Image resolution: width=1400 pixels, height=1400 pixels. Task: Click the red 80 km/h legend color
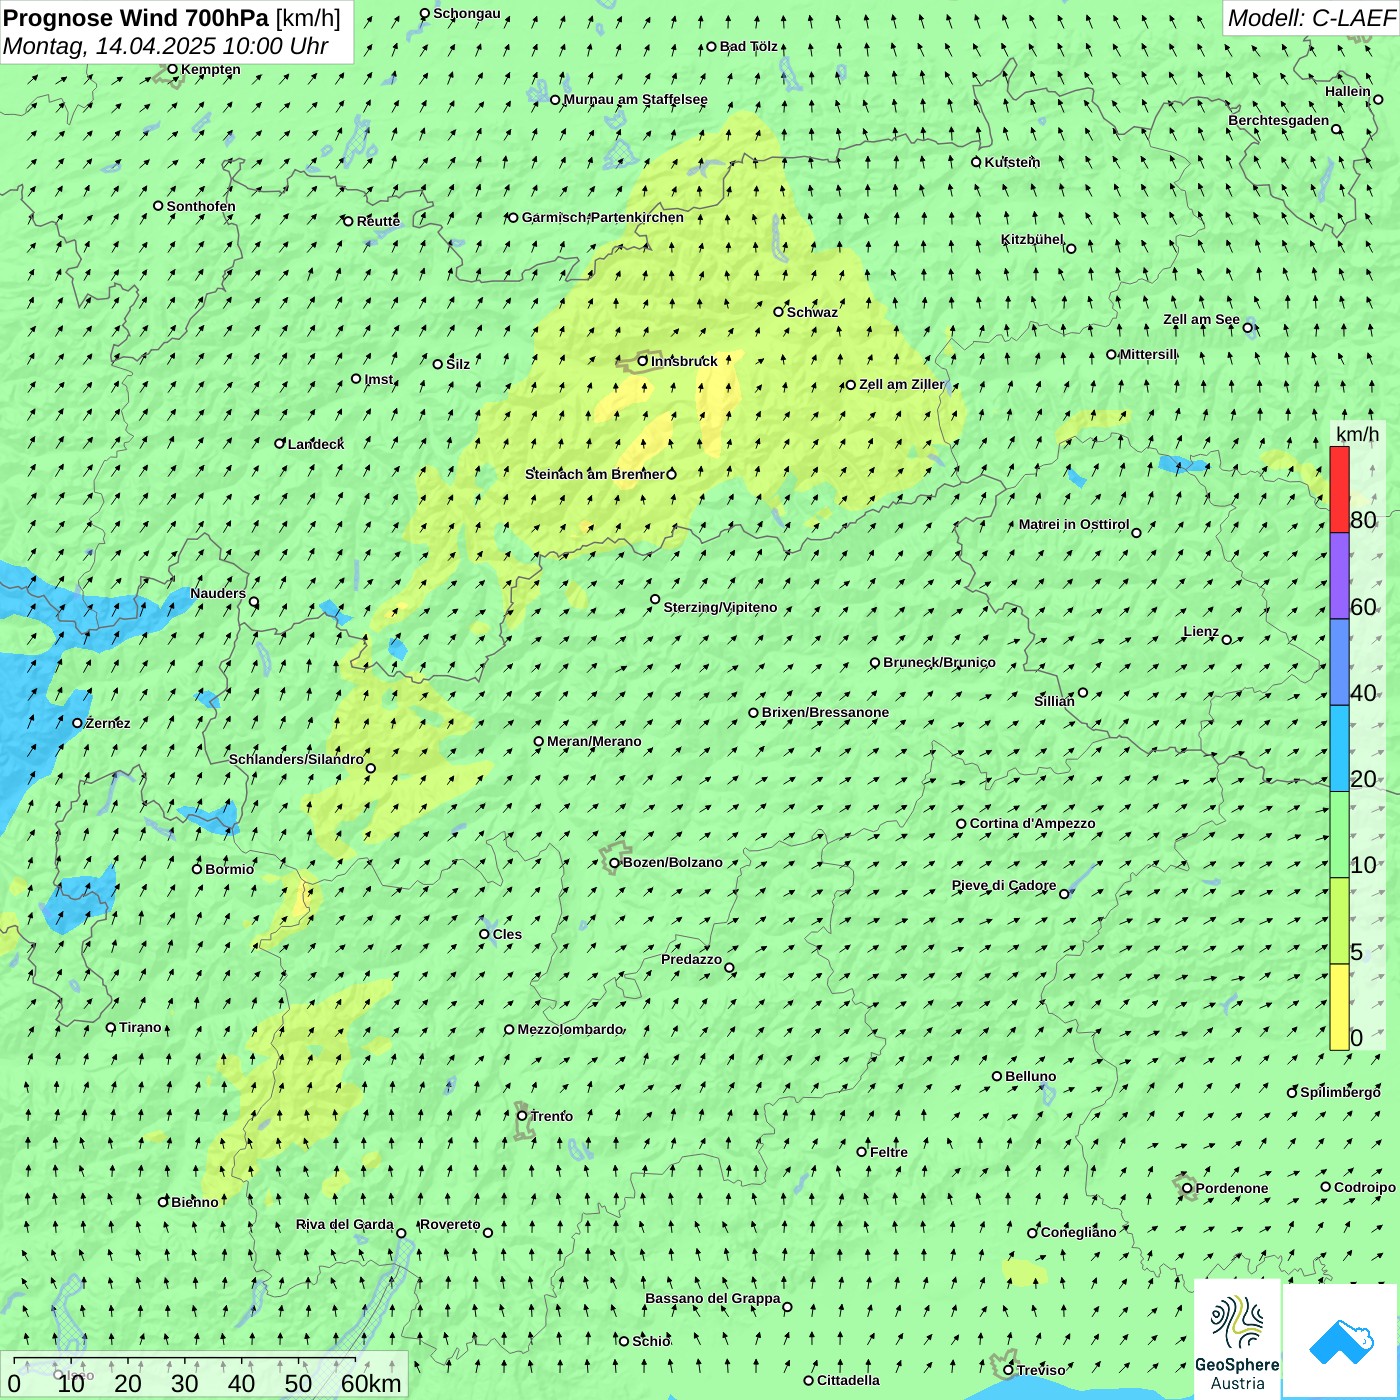(1339, 489)
